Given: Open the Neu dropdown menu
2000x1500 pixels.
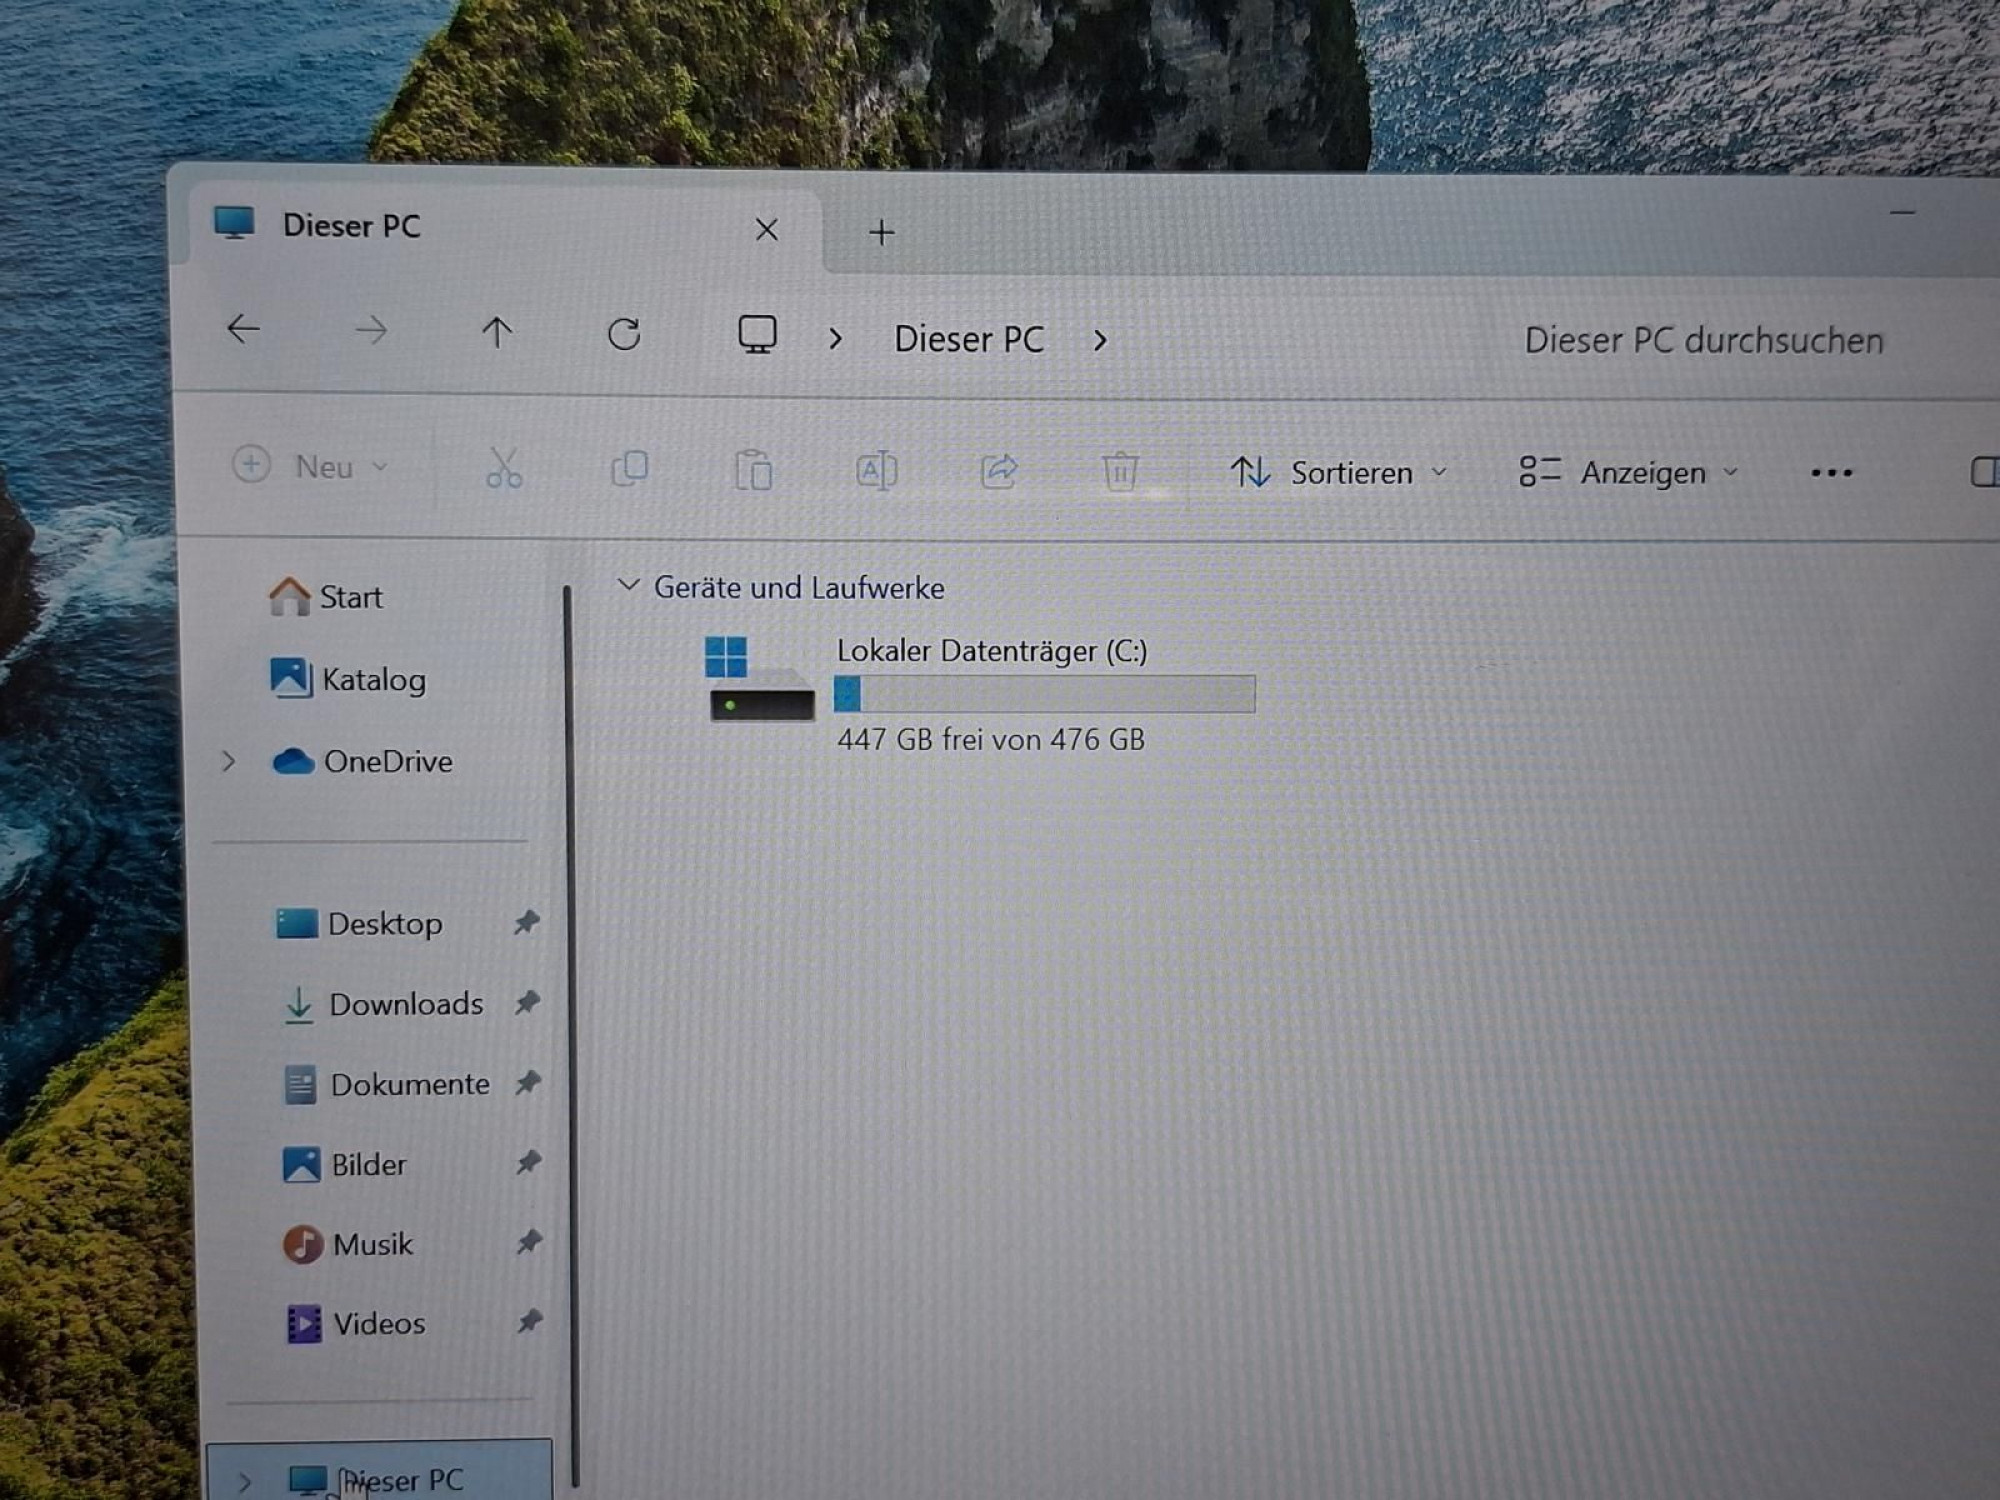Looking at the screenshot, I should click(310, 466).
